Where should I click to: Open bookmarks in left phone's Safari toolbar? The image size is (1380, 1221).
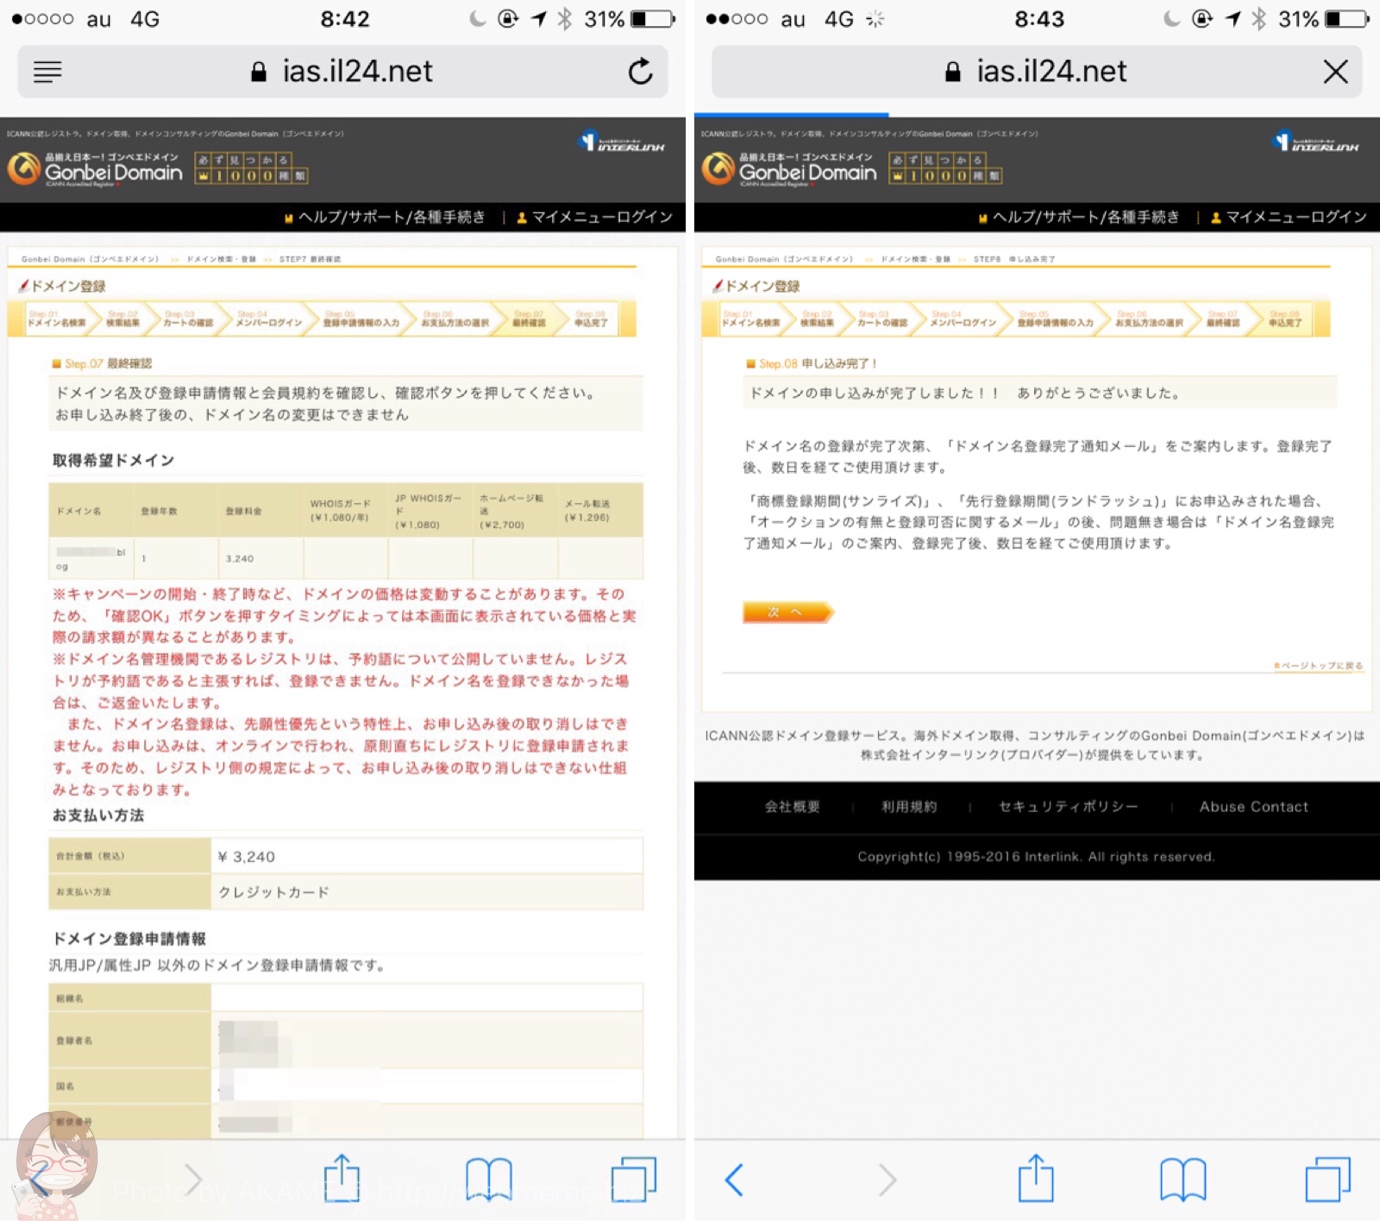pos(489,1180)
